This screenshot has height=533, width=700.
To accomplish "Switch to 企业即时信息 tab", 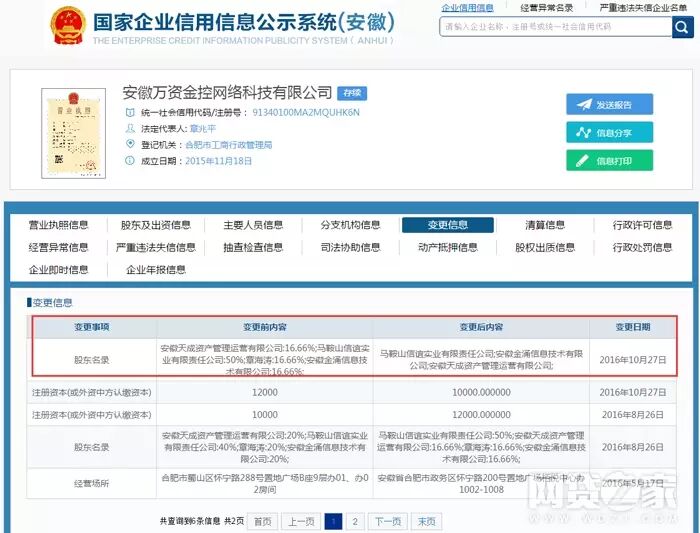I will [x=58, y=270].
